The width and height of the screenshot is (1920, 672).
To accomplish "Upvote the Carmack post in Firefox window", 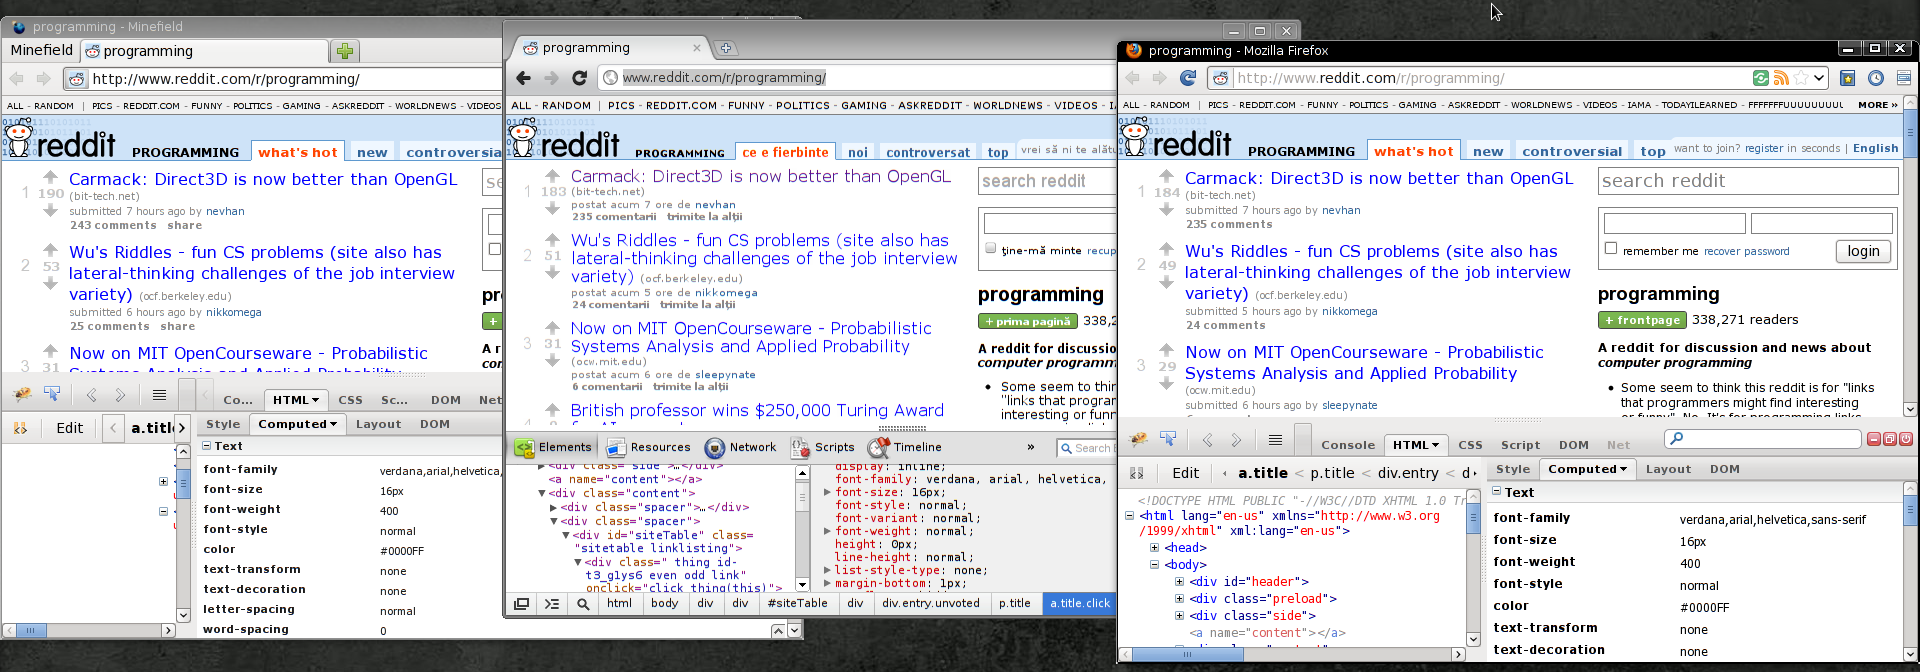I will pos(1166,176).
